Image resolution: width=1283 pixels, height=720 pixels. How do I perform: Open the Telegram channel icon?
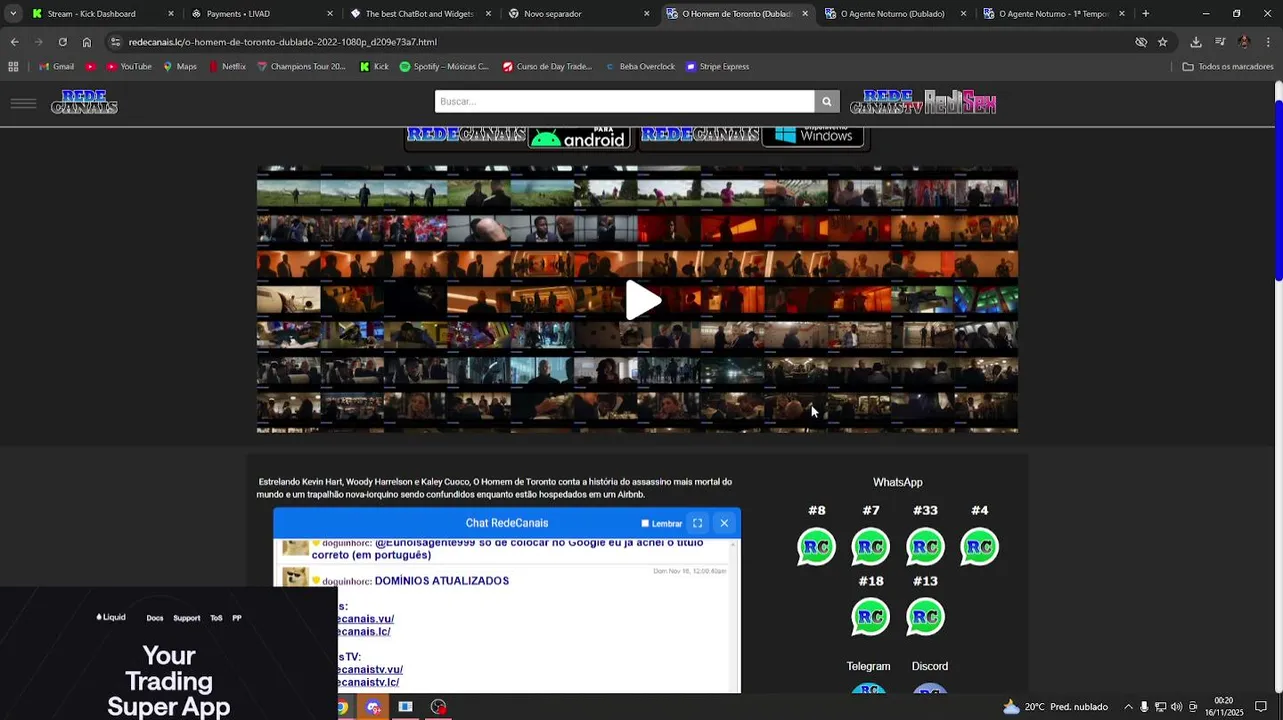coord(869,689)
